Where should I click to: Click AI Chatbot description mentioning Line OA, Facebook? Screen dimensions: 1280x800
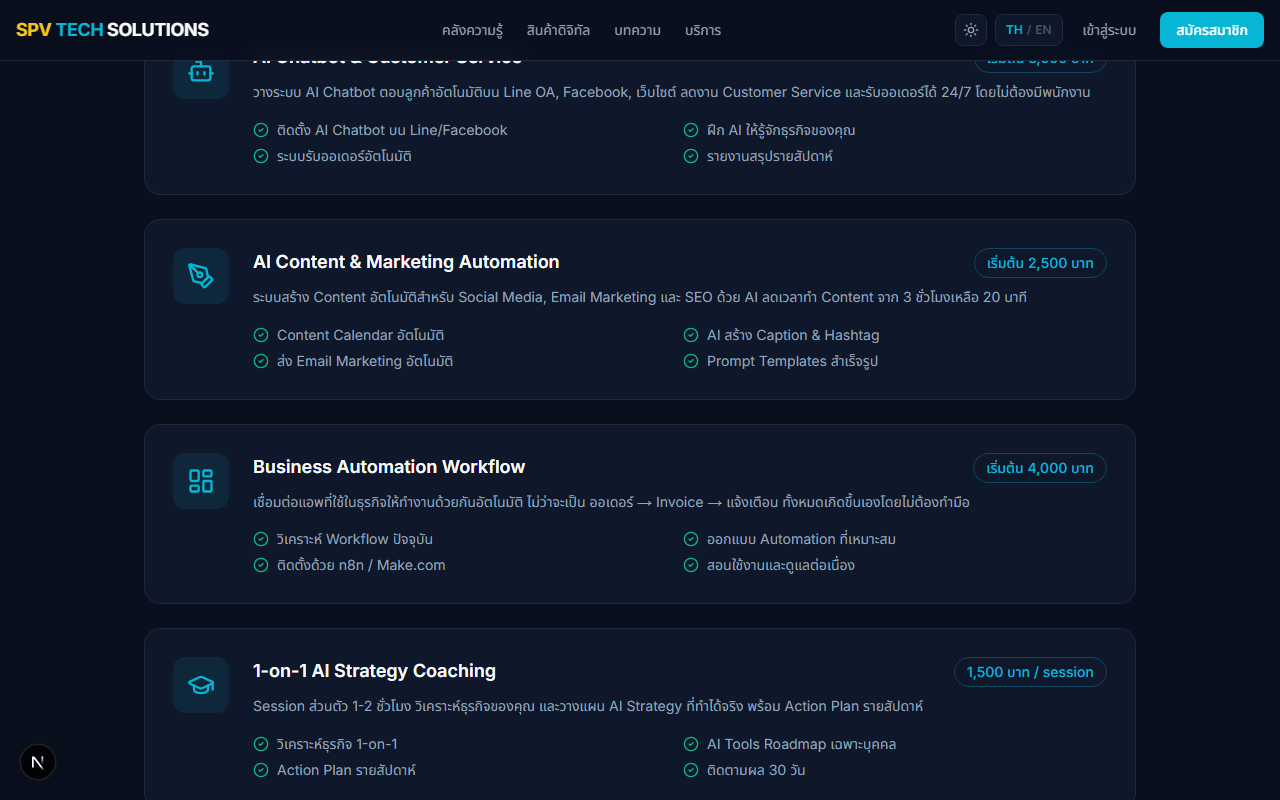tap(671, 92)
